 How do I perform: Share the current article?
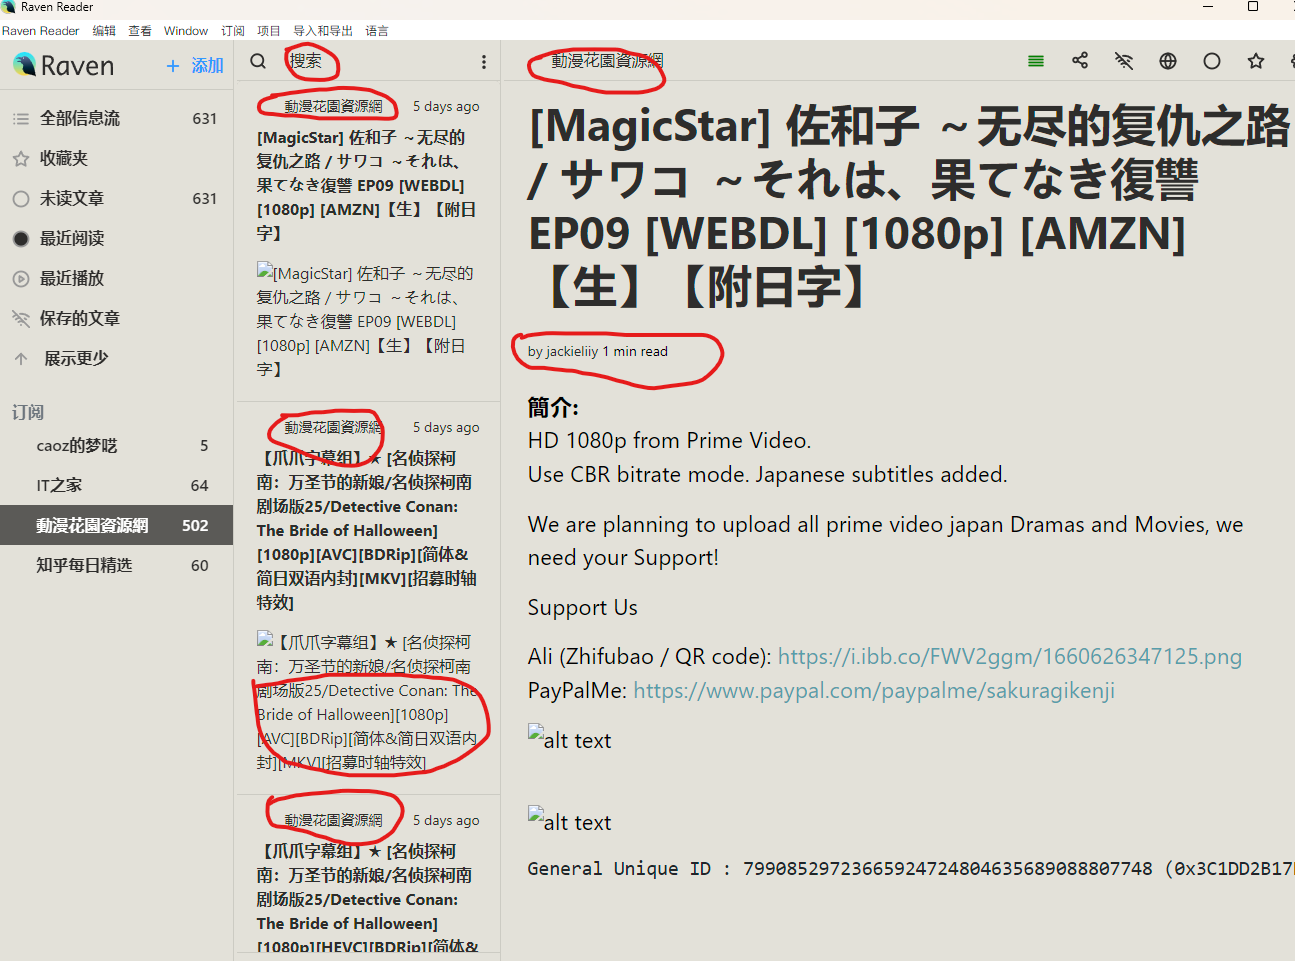1080,61
